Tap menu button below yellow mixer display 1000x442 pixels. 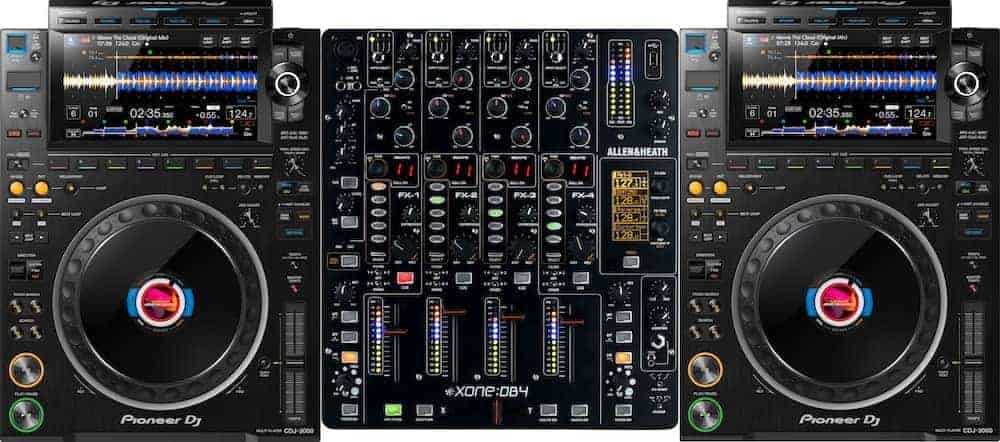point(631,261)
